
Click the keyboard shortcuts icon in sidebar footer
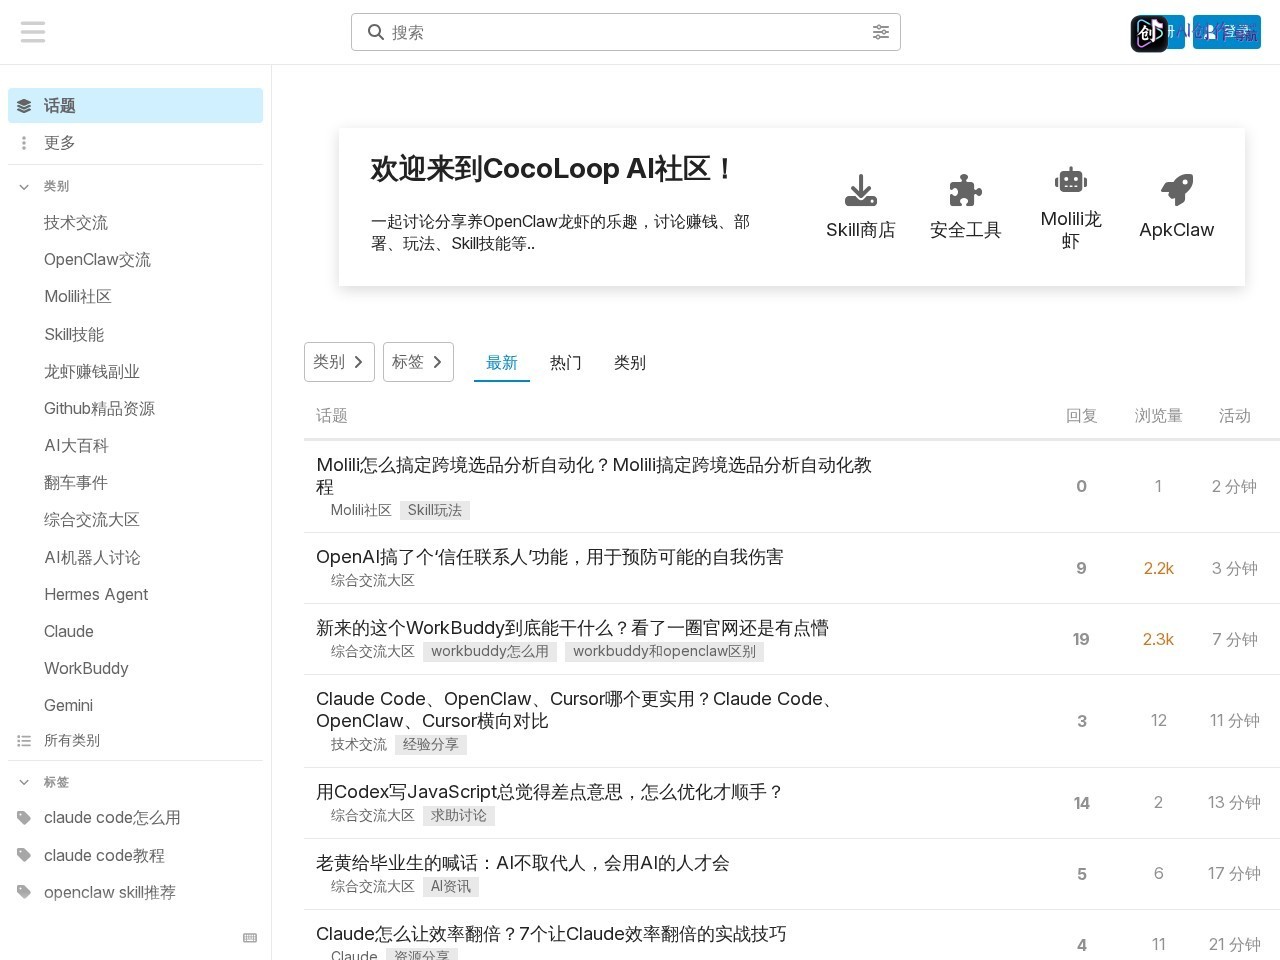pos(250,938)
